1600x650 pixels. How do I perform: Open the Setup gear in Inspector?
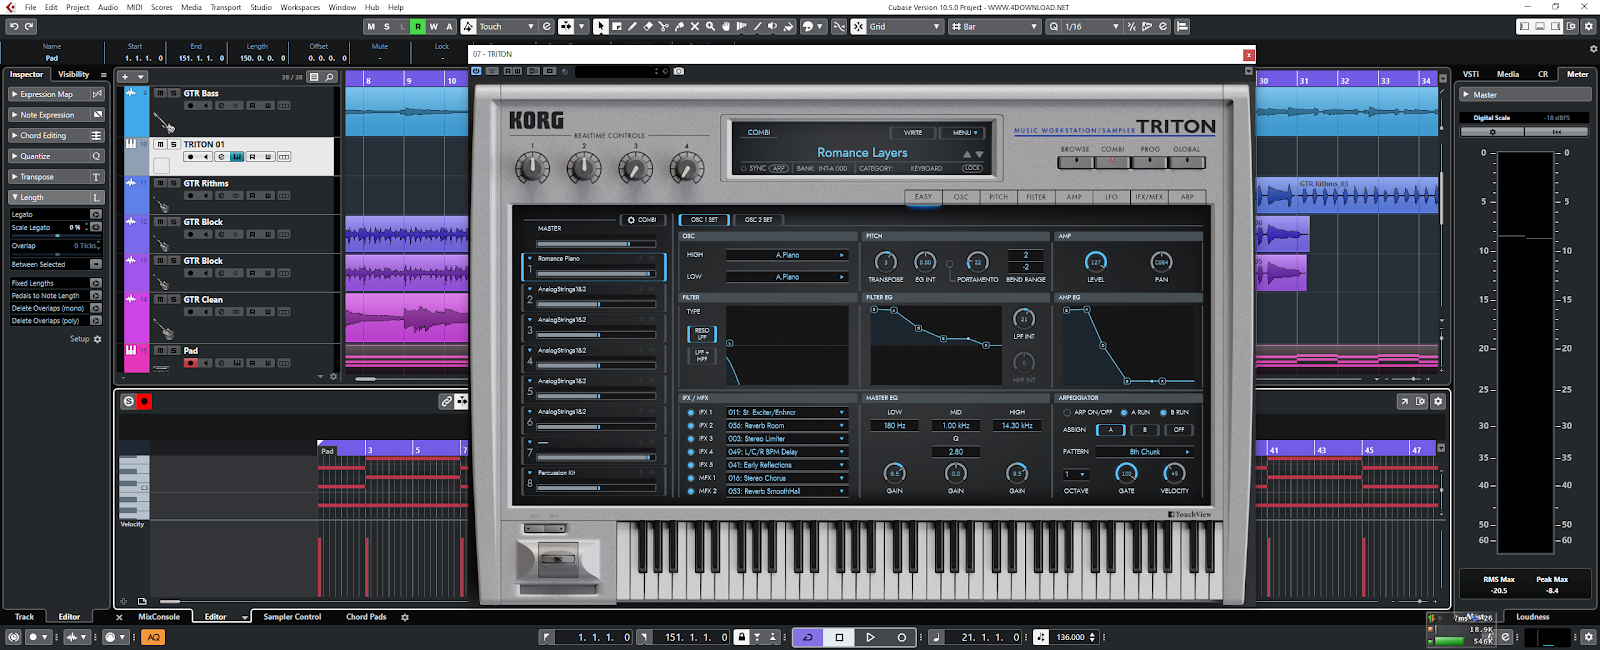[x=97, y=339]
